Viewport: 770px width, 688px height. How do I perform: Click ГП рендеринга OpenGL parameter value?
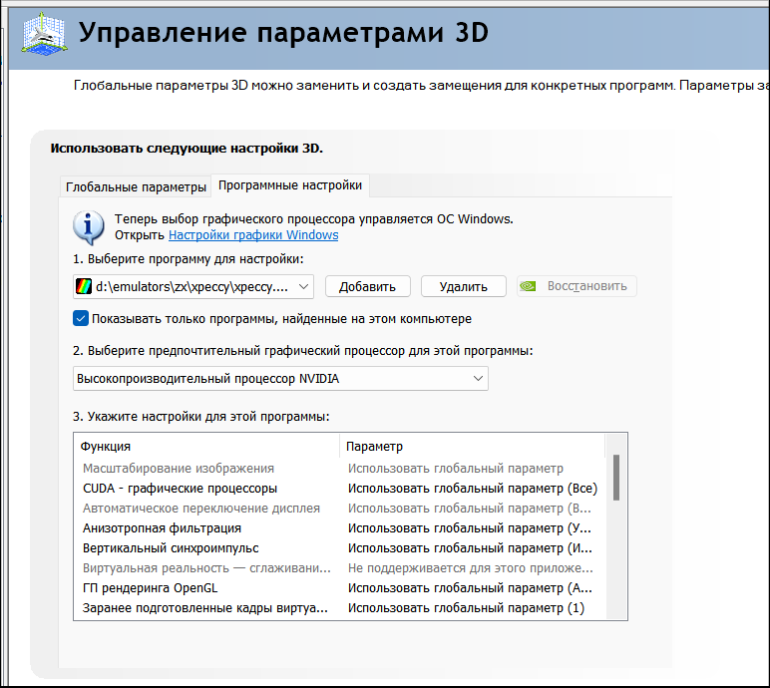click(x=470, y=588)
